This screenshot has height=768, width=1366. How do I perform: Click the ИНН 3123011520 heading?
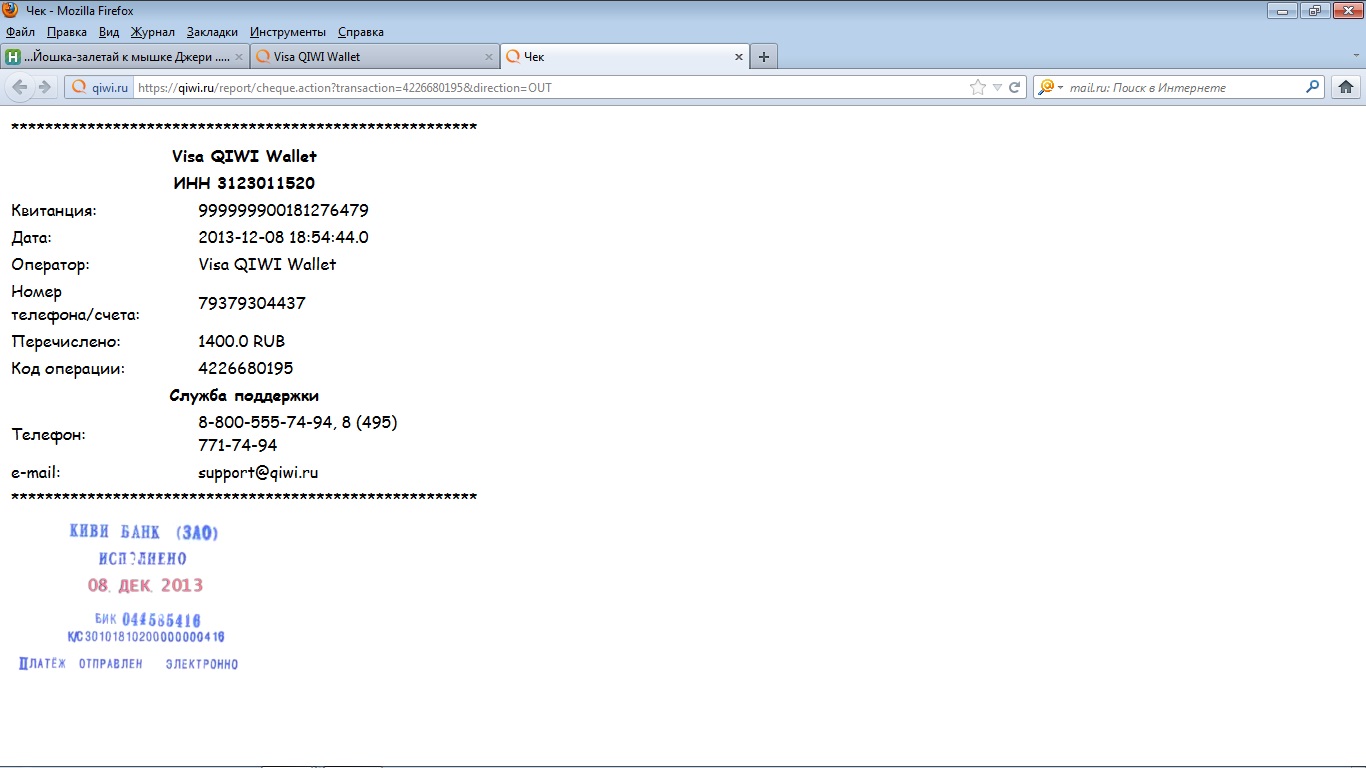point(244,183)
